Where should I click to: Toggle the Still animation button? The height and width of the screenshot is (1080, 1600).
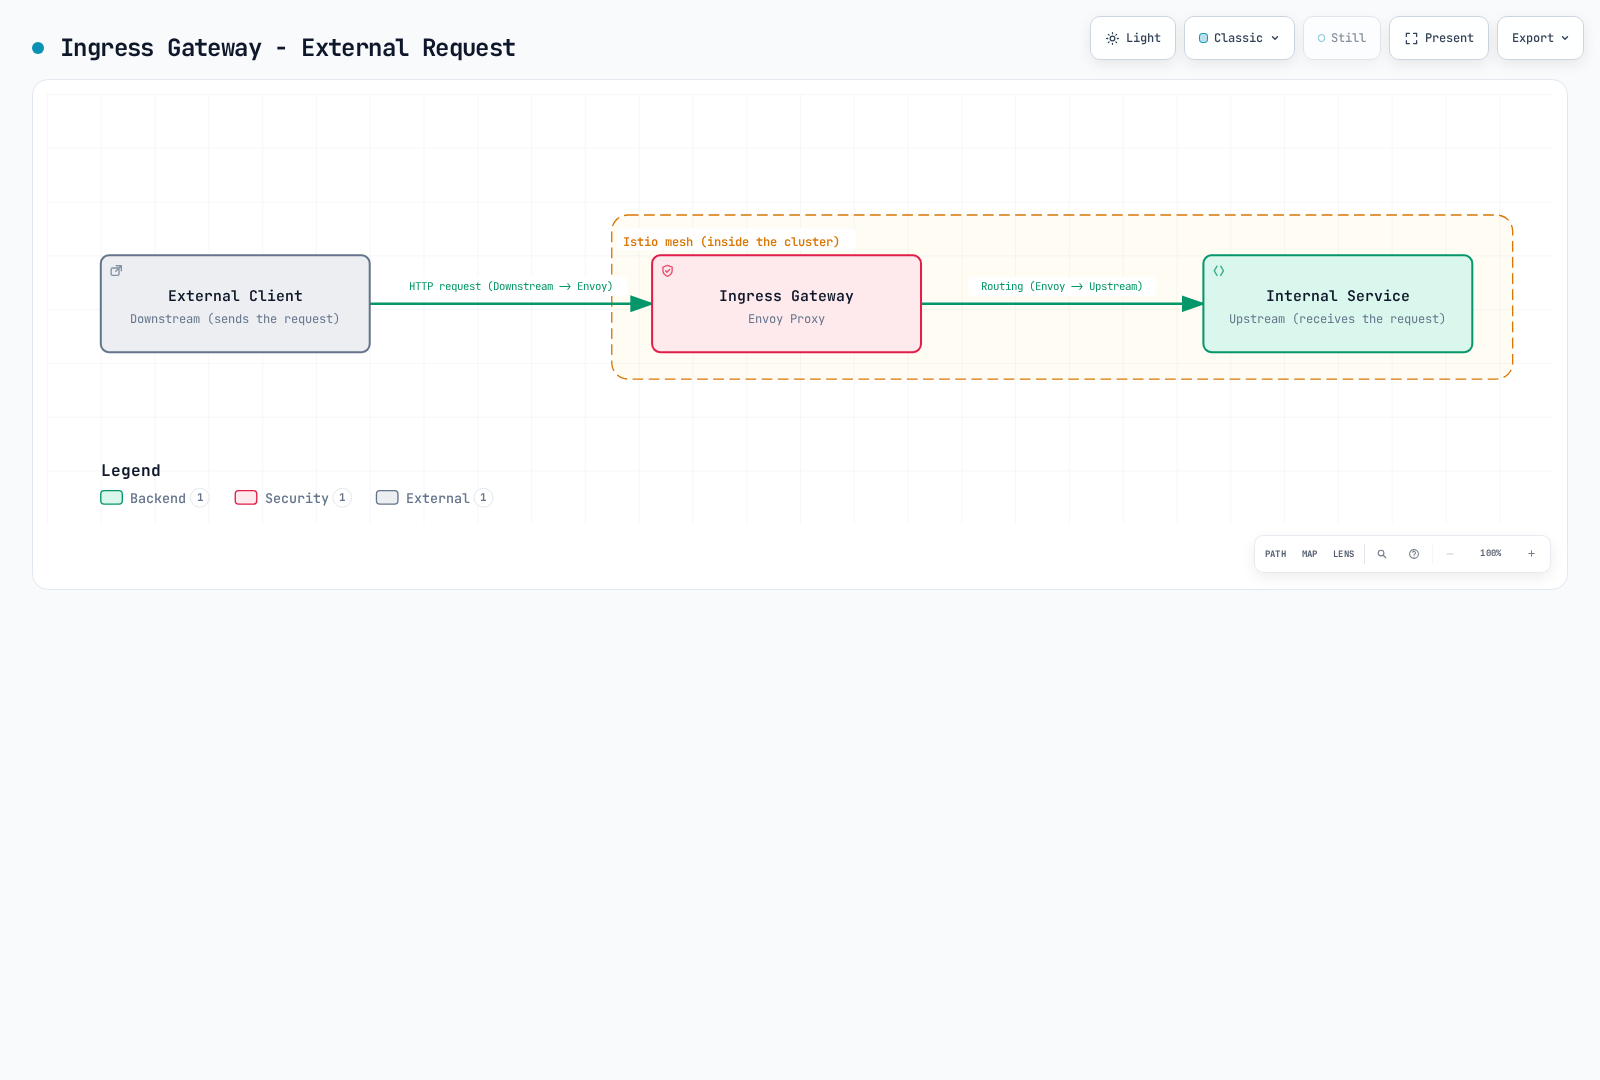point(1341,38)
